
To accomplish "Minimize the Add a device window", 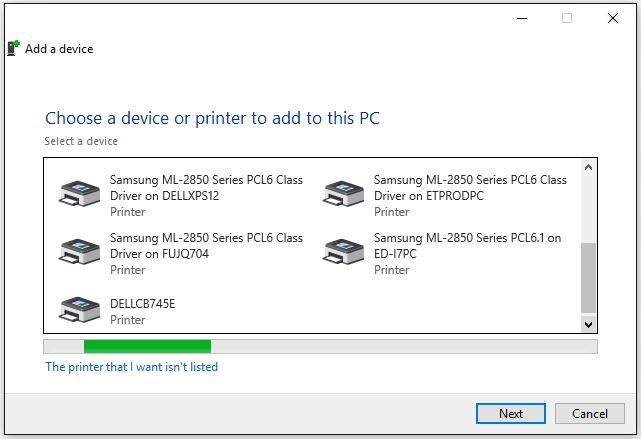I will (x=522, y=18).
